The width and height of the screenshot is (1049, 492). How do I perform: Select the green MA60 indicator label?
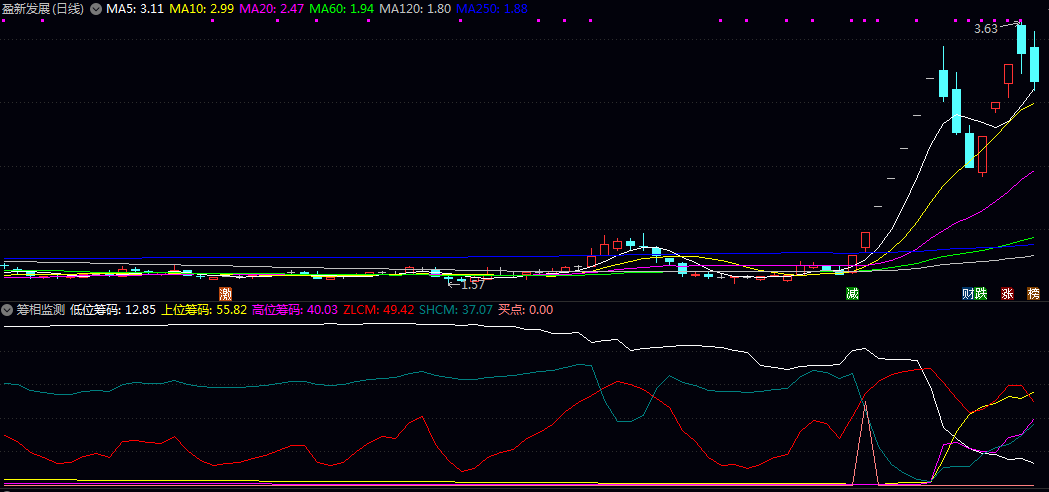[342, 8]
